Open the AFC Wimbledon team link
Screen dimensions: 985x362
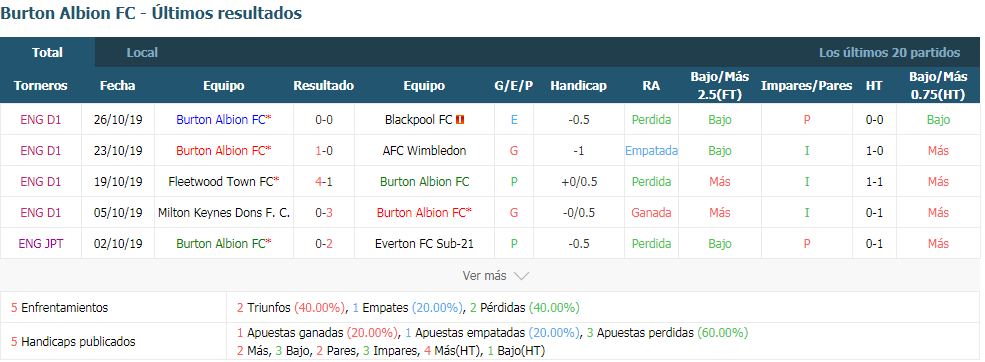[425, 151]
